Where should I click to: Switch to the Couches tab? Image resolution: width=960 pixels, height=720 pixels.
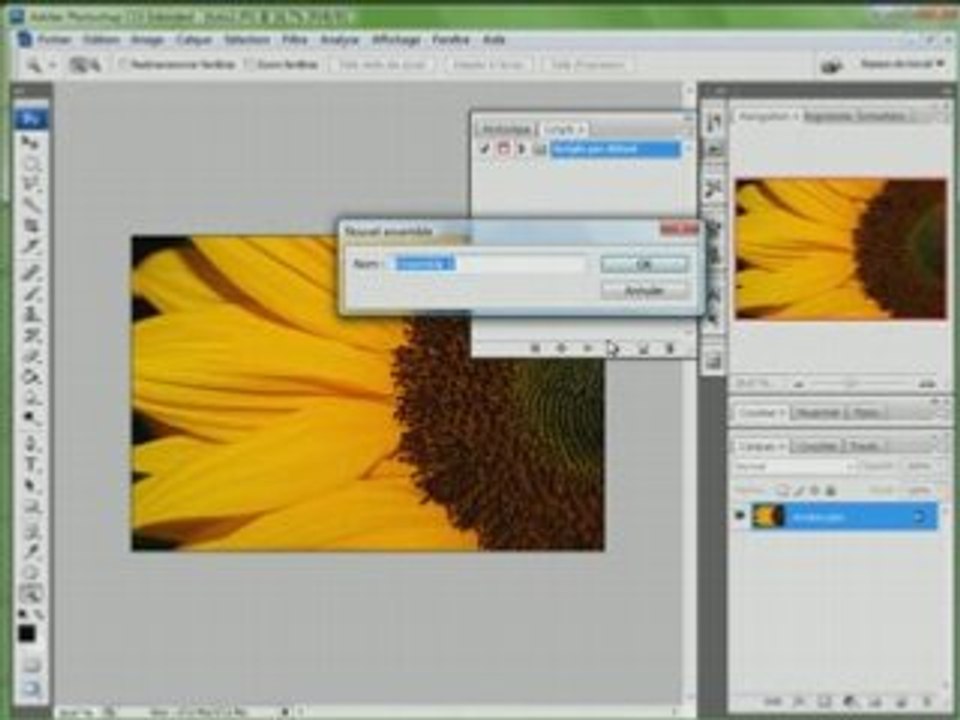(x=817, y=446)
